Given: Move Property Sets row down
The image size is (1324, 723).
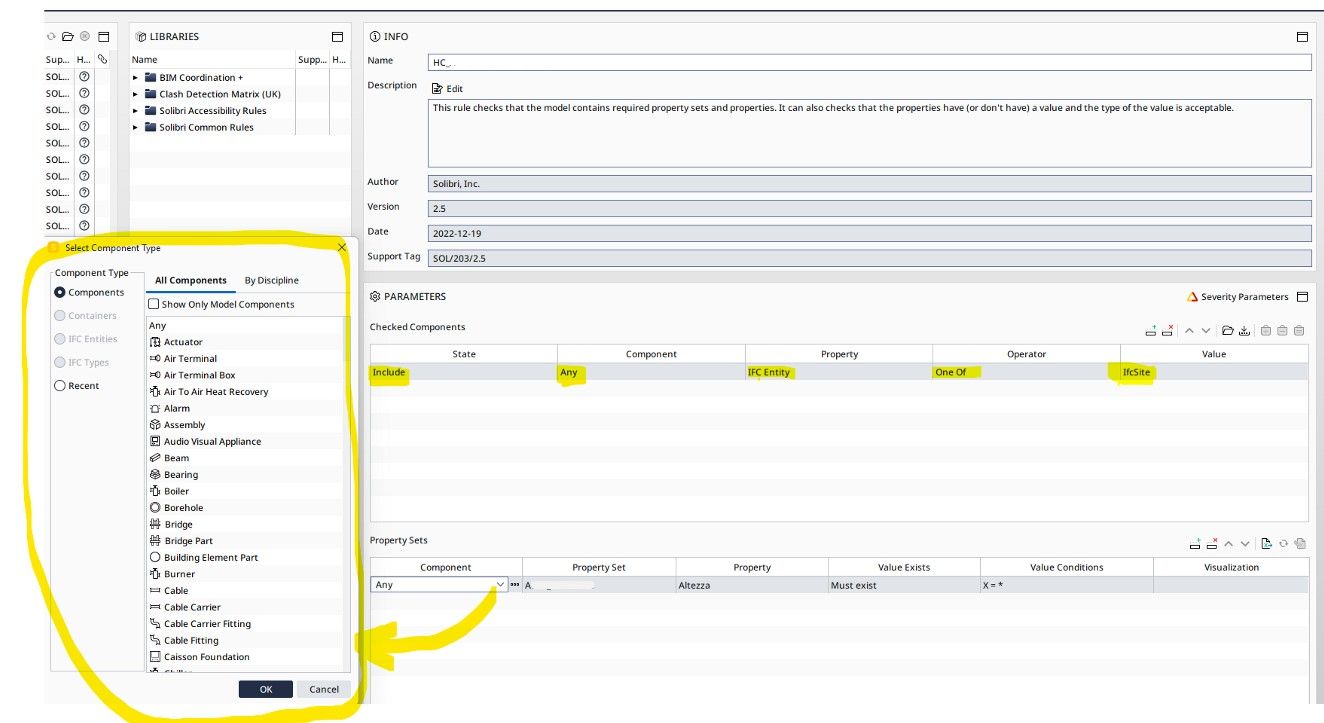Looking at the screenshot, I should tap(1245, 544).
